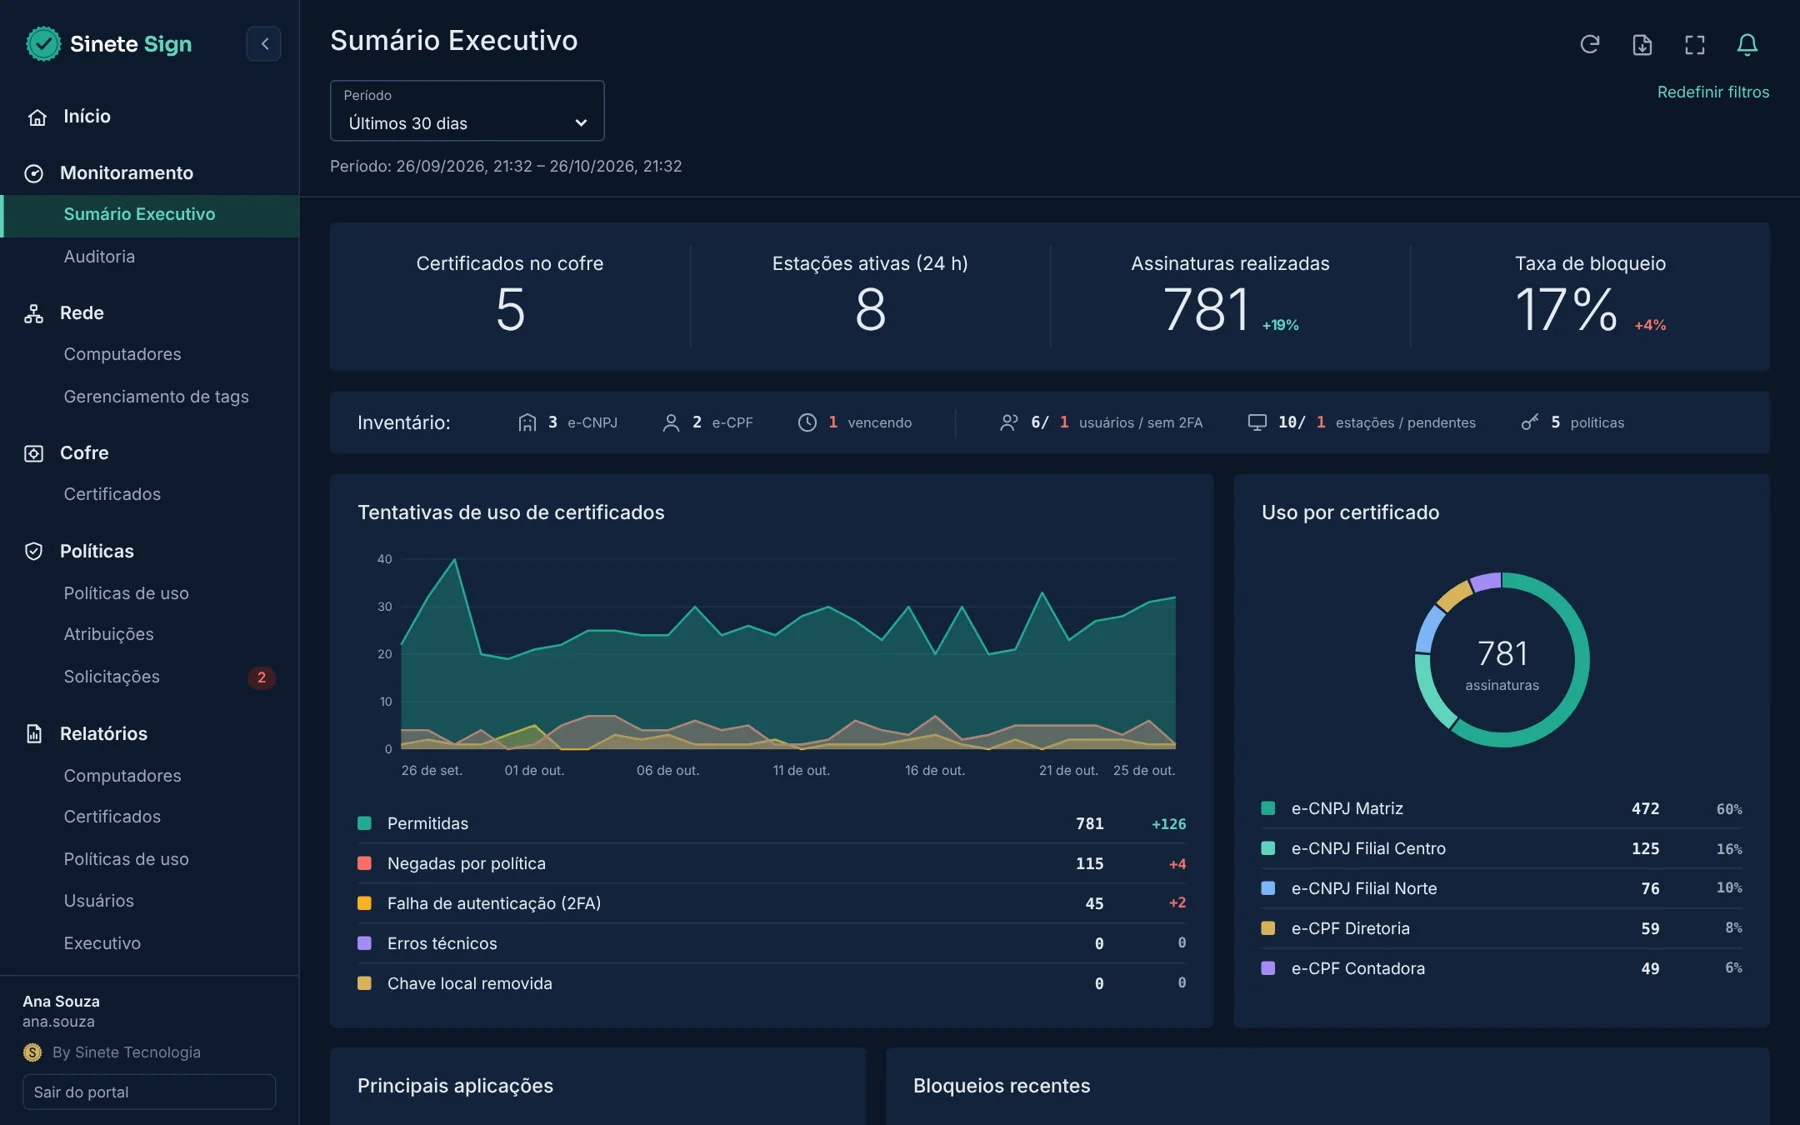
Task: Click the Redefinir filtros link
Action: point(1713,92)
